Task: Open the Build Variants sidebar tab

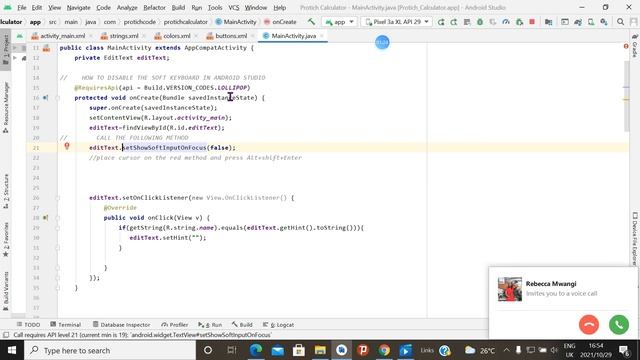Action: (x=6, y=291)
